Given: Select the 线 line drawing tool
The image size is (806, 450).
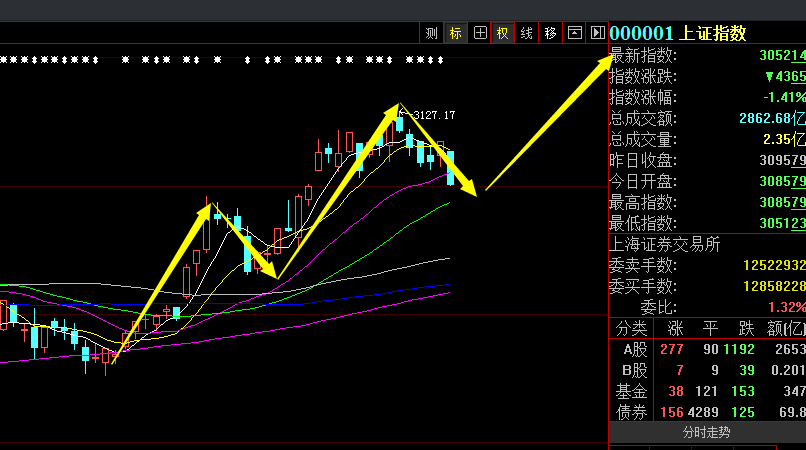Looking at the screenshot, I should (x=526, y=33).
